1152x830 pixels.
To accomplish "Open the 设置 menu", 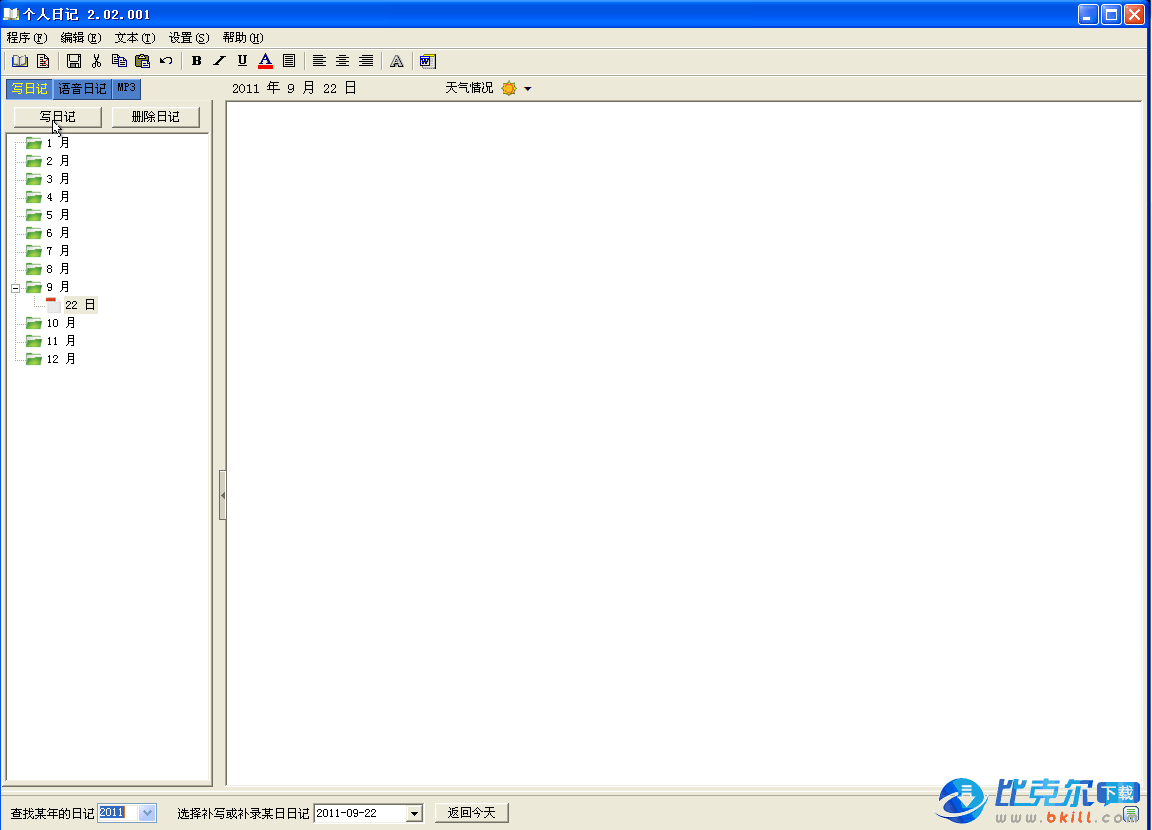I will [x=188, y=38].
